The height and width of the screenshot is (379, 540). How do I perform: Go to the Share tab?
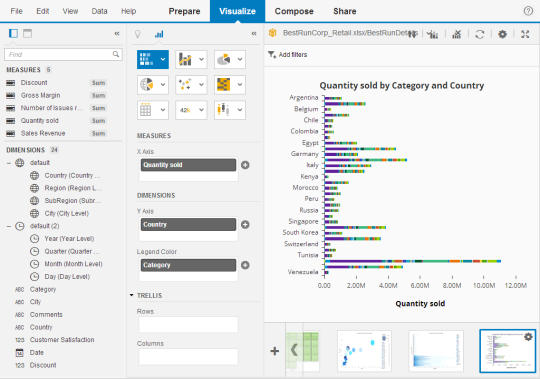pyautogui.click(x=345, y=11)
